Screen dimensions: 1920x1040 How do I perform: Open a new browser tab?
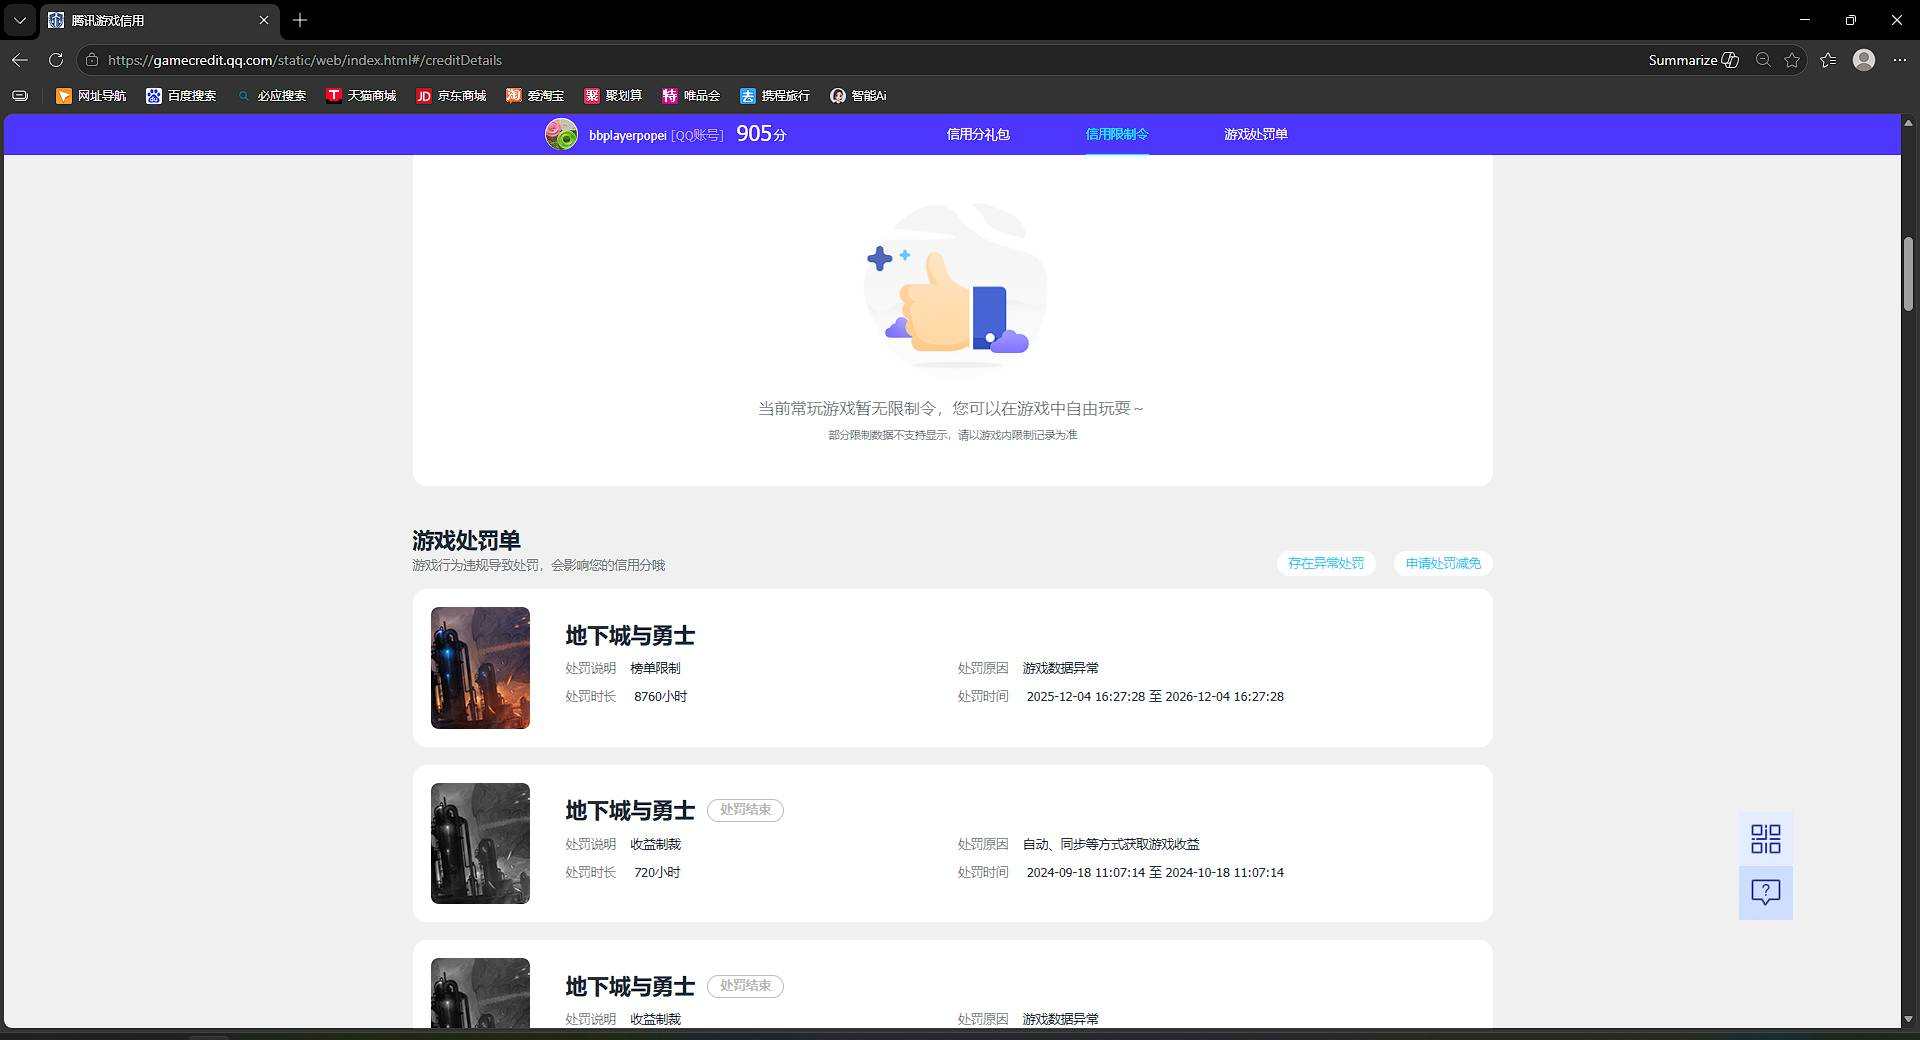[300, 20]
